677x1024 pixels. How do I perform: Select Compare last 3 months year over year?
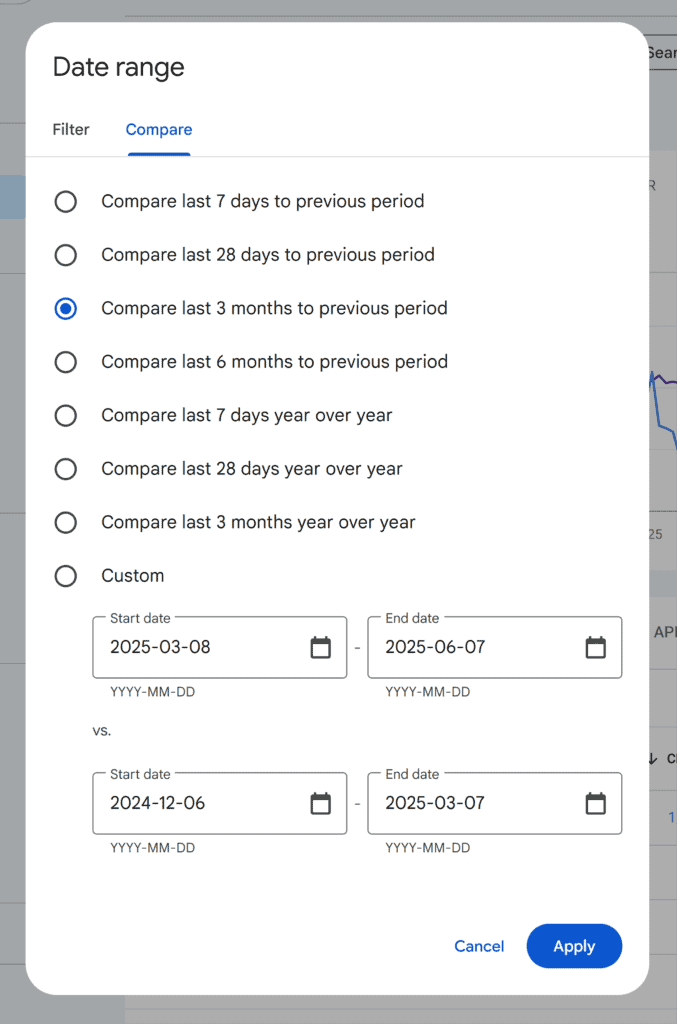(x=65, y=522)
